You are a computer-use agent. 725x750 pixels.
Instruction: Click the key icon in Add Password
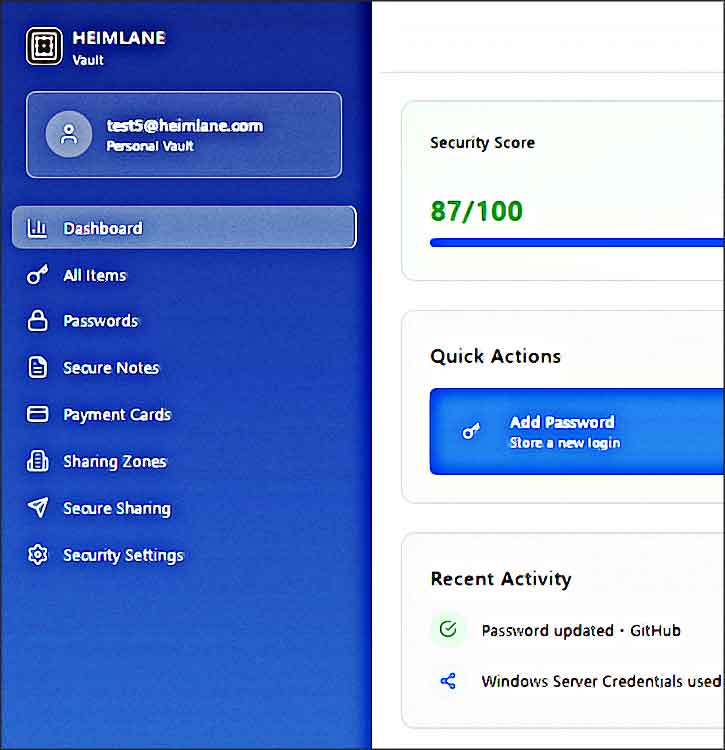[471, 431]
